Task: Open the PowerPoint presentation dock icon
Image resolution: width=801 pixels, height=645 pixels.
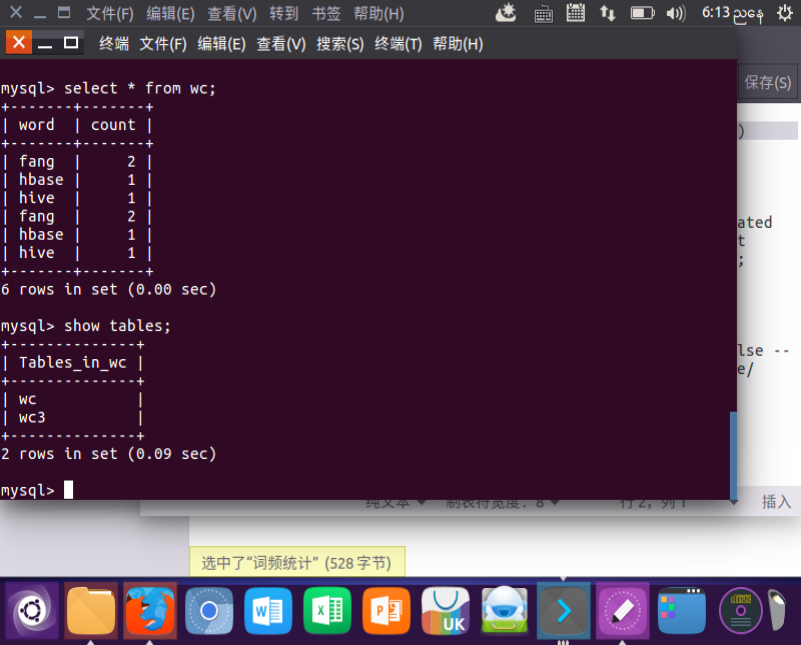Action: coord(386,610)
